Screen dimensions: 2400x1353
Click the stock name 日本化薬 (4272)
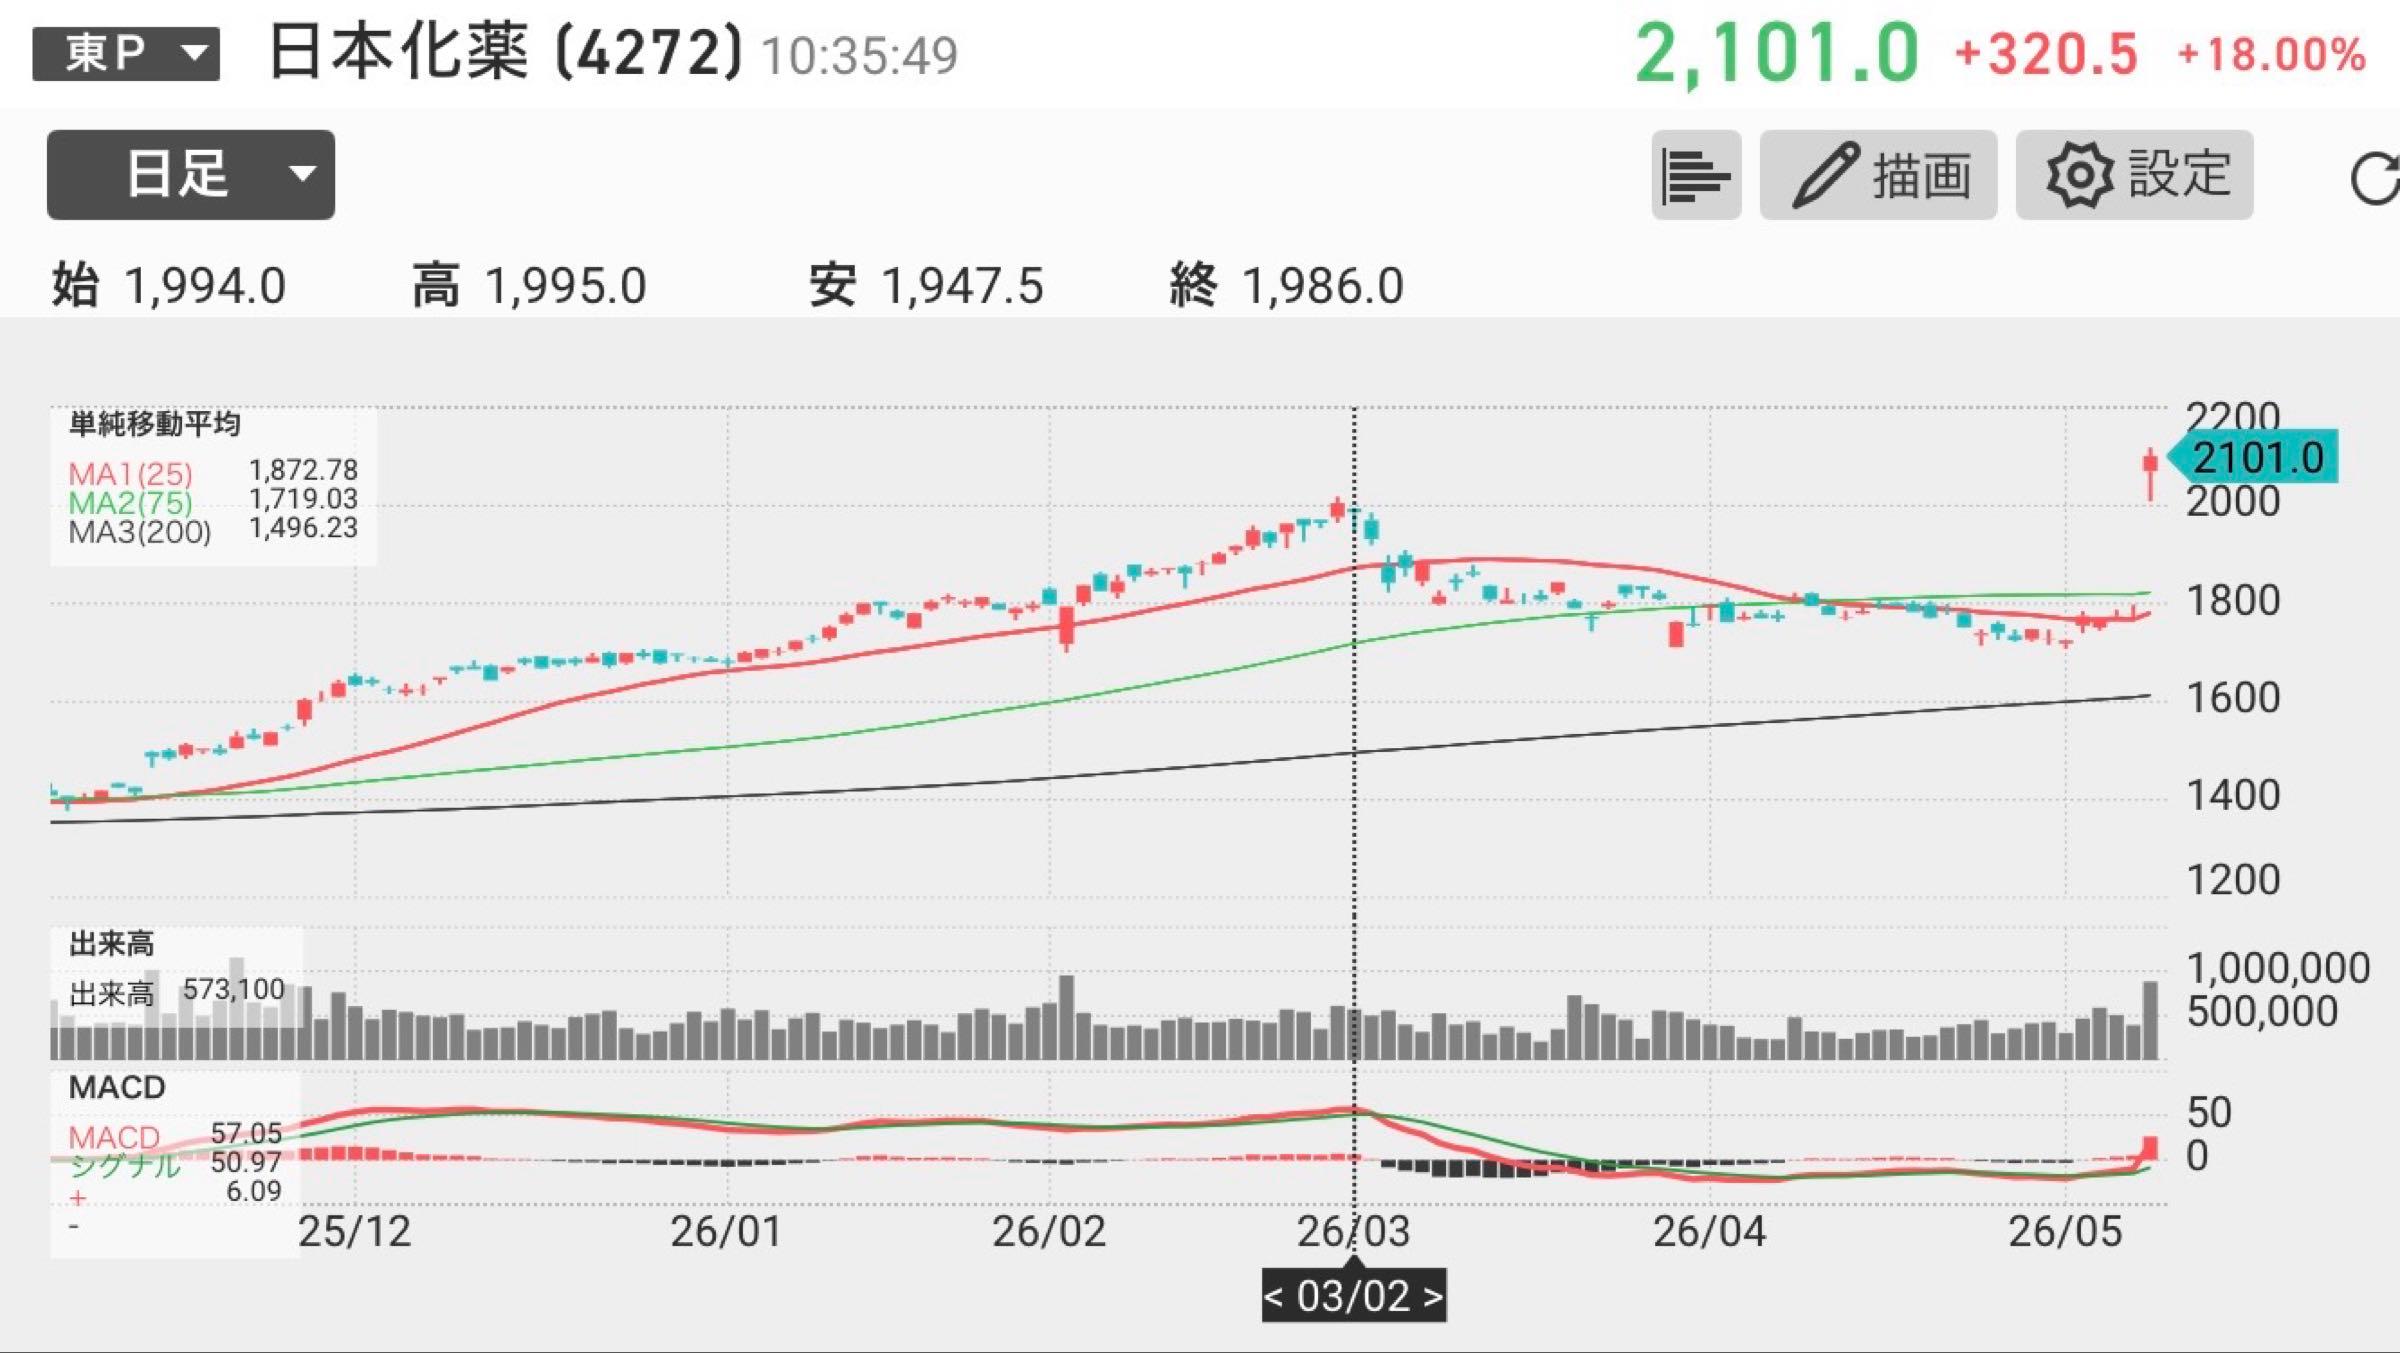(506, 52)
